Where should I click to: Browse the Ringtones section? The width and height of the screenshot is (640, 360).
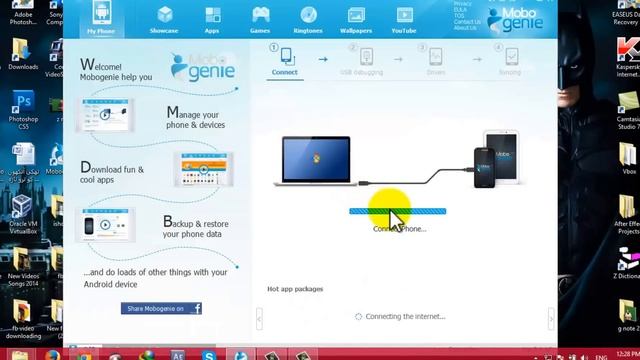click(x=308, y=19)
